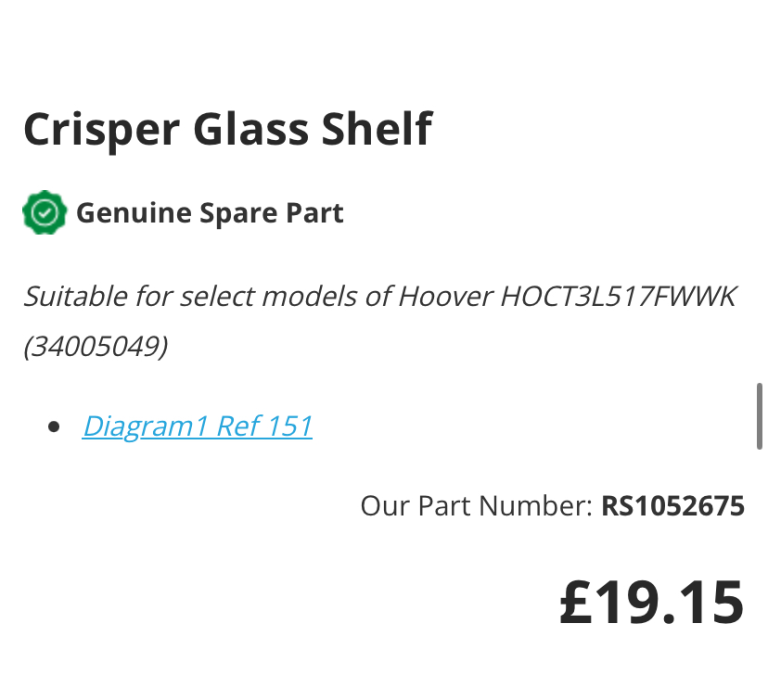The height and width of the screenshot is (687, 768).
Task: Click the RS1052675 part number
Action: tap(673, 506)
